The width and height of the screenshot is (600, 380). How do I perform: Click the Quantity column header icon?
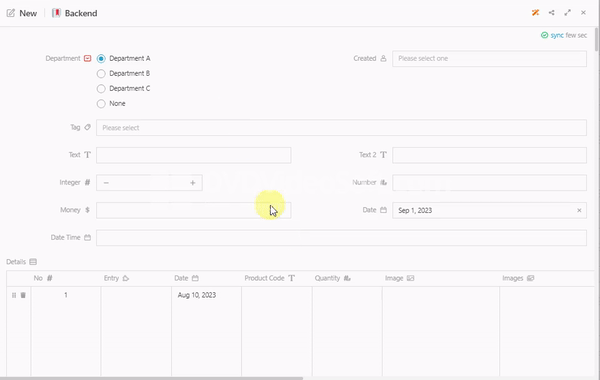pyautogui.click(x=347, y=278)
